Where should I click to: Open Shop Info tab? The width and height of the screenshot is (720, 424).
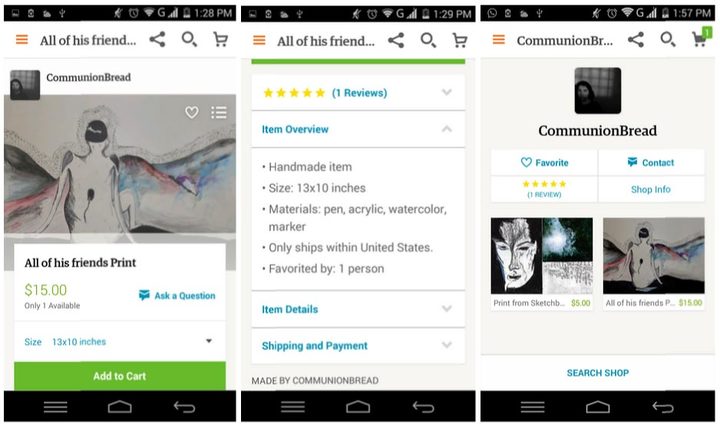pos(651,189)
